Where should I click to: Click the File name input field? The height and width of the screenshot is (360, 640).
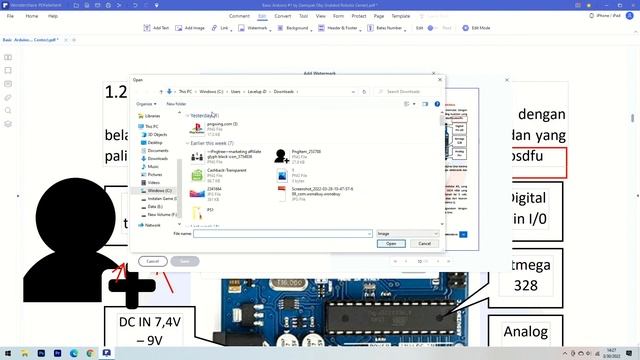[x=282, y=234]
